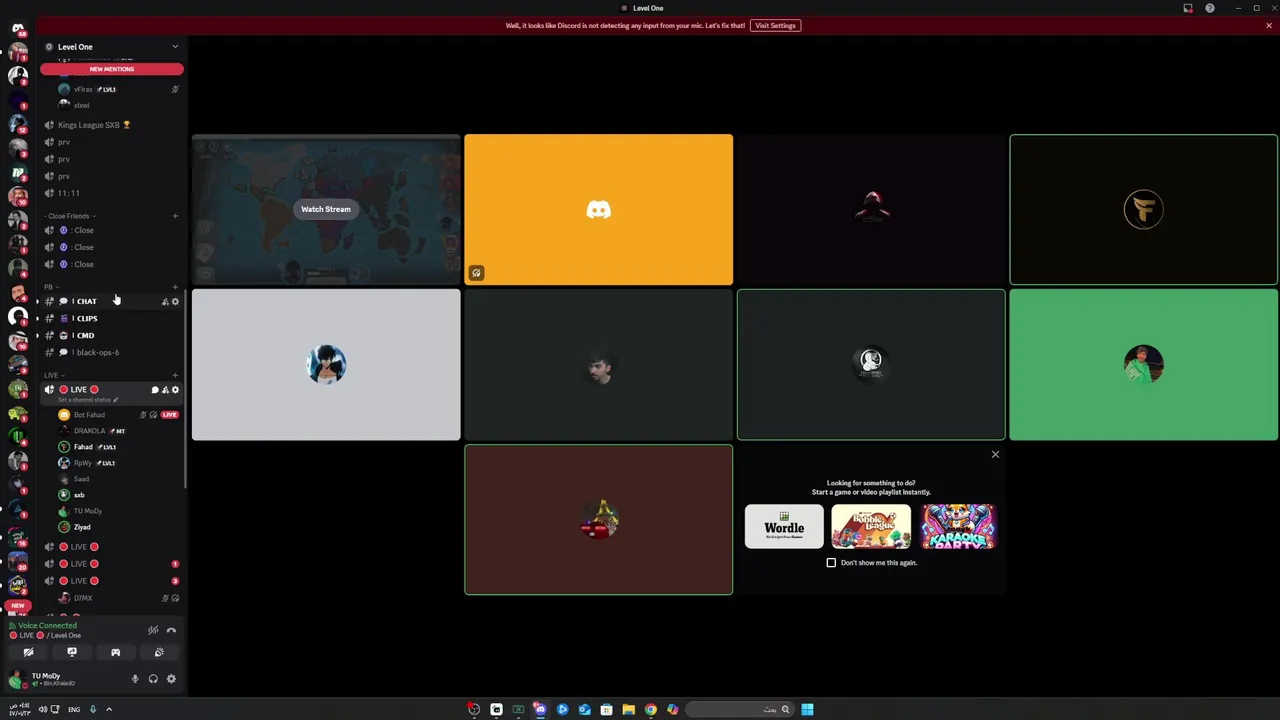The image size is (1280, 720).
Task: Expand threads arrow beside CHAT channel
Action: [x=37, y=301]
